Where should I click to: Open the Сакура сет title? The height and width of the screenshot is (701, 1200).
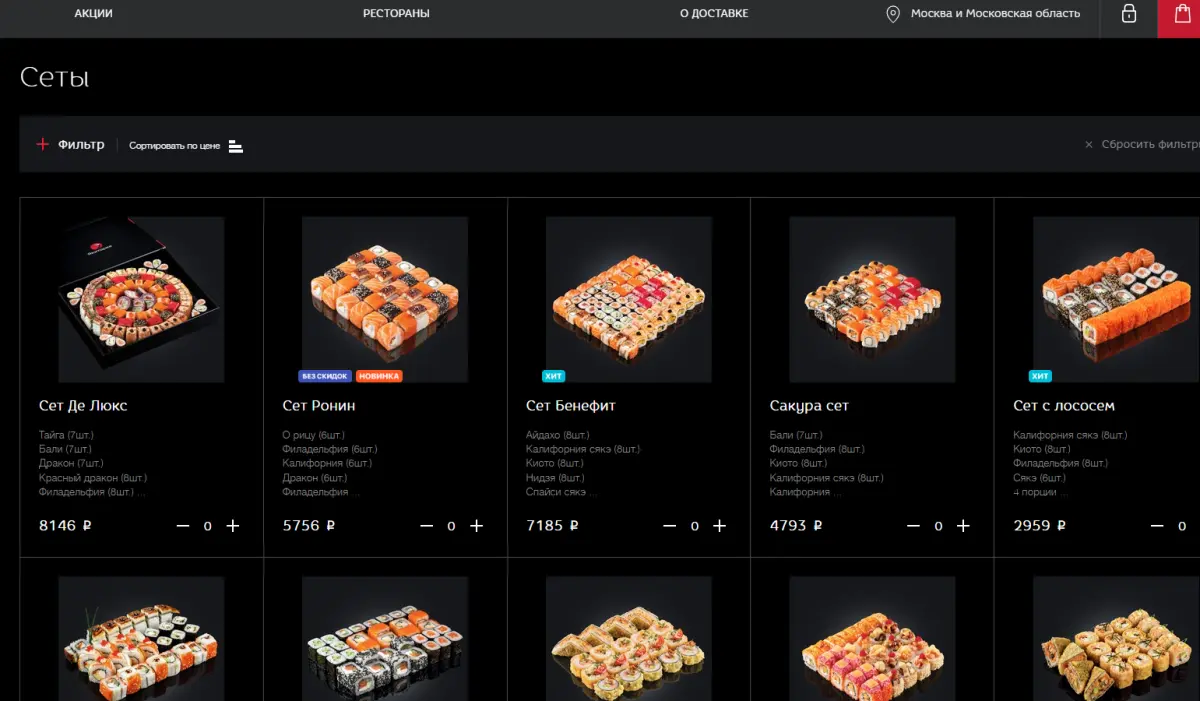(809, 406)
